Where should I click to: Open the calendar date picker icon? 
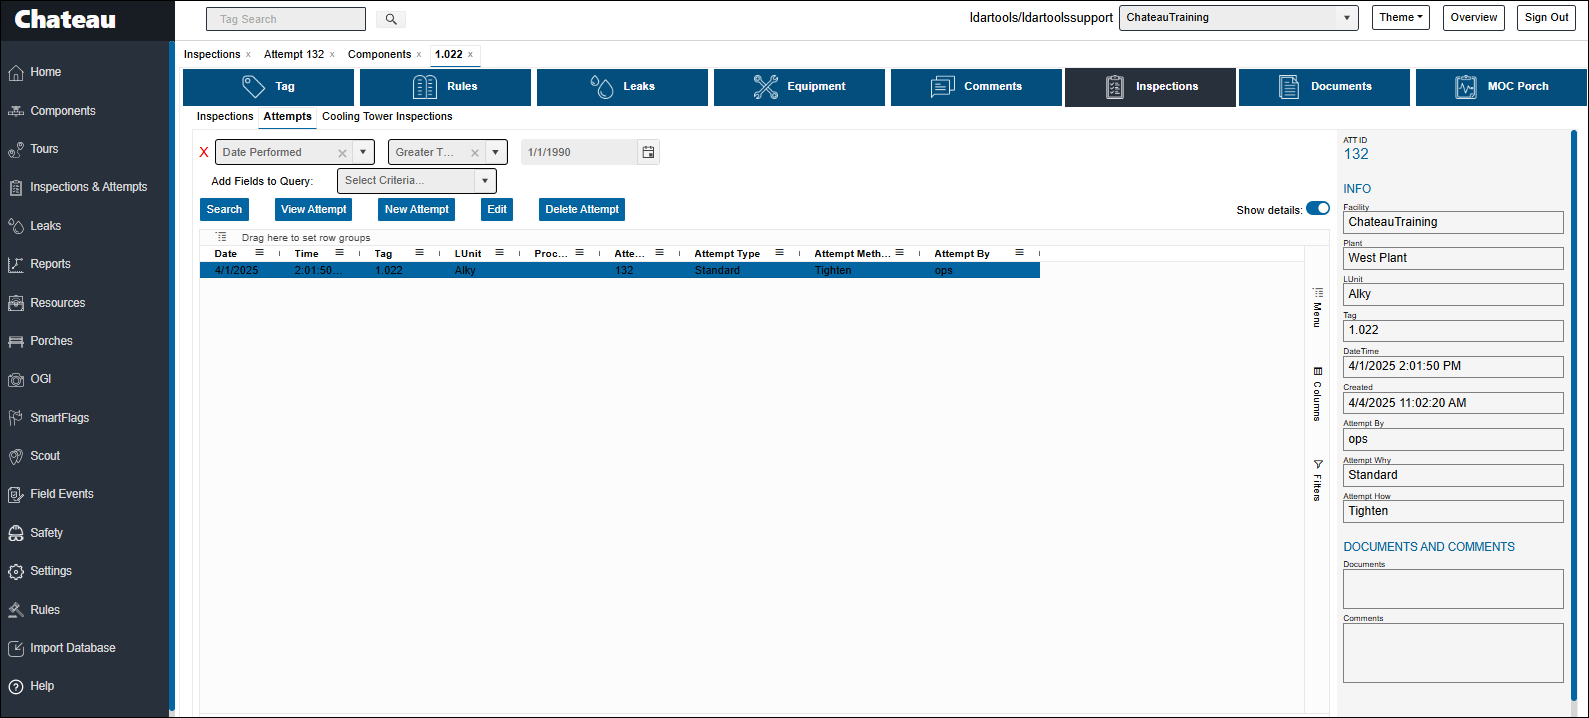(x=648, y=152)
